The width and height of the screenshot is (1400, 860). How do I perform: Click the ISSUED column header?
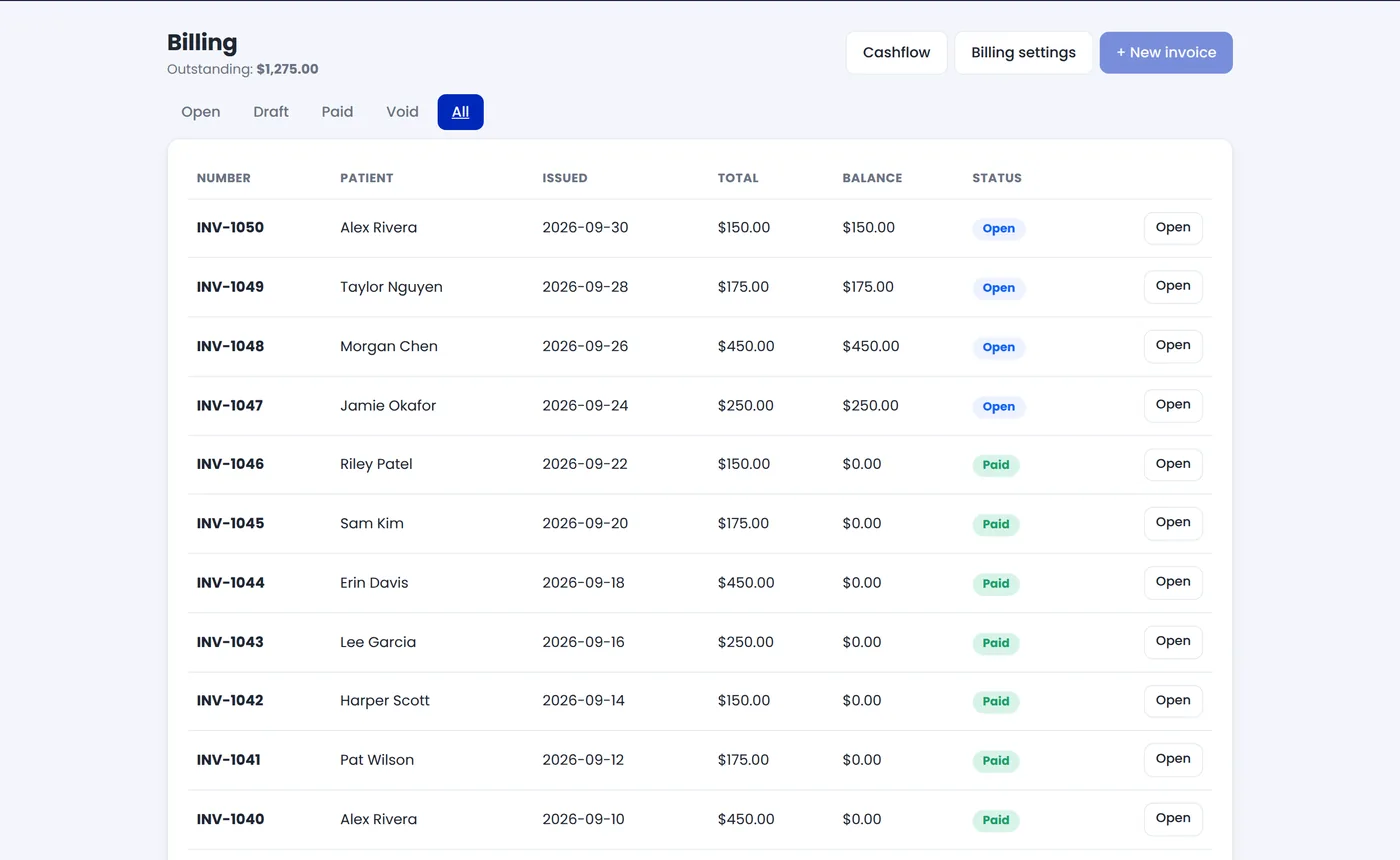point(565,178)
